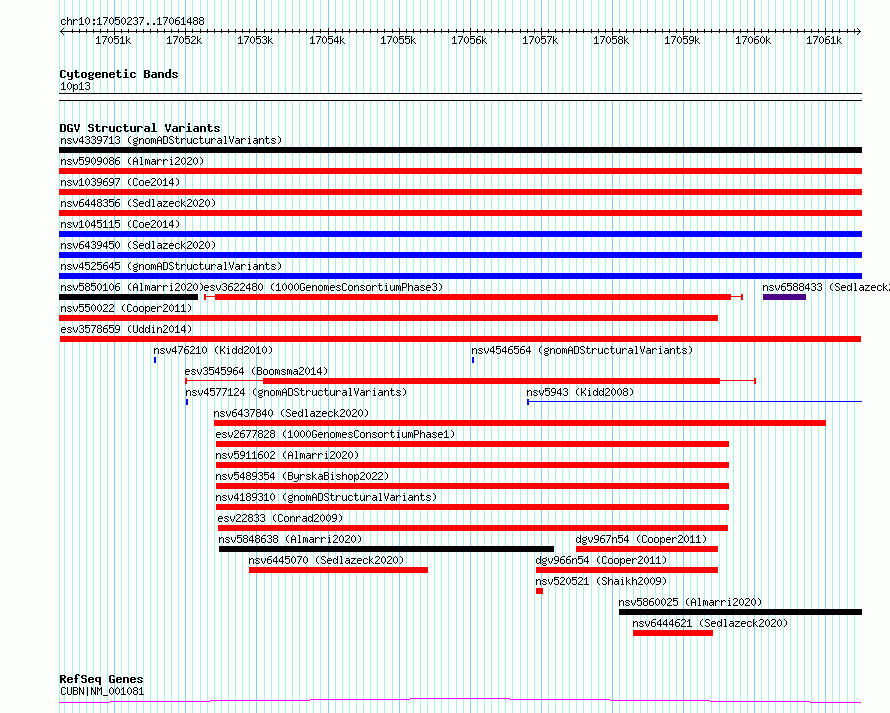Click the Cytogenetic Bands track heading
This screenshot has width=890, height=713.
point(119,74)
